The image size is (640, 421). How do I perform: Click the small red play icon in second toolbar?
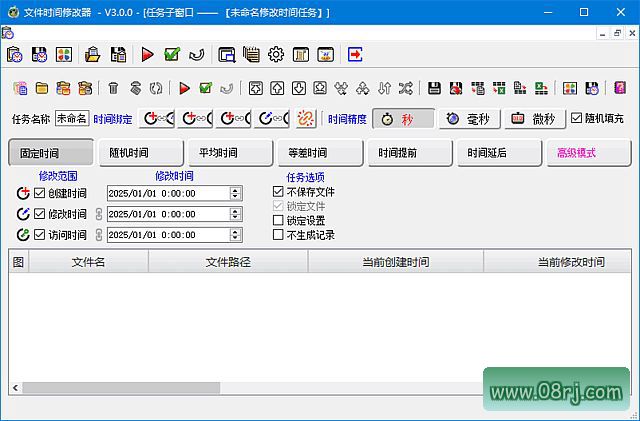[184, 88]
